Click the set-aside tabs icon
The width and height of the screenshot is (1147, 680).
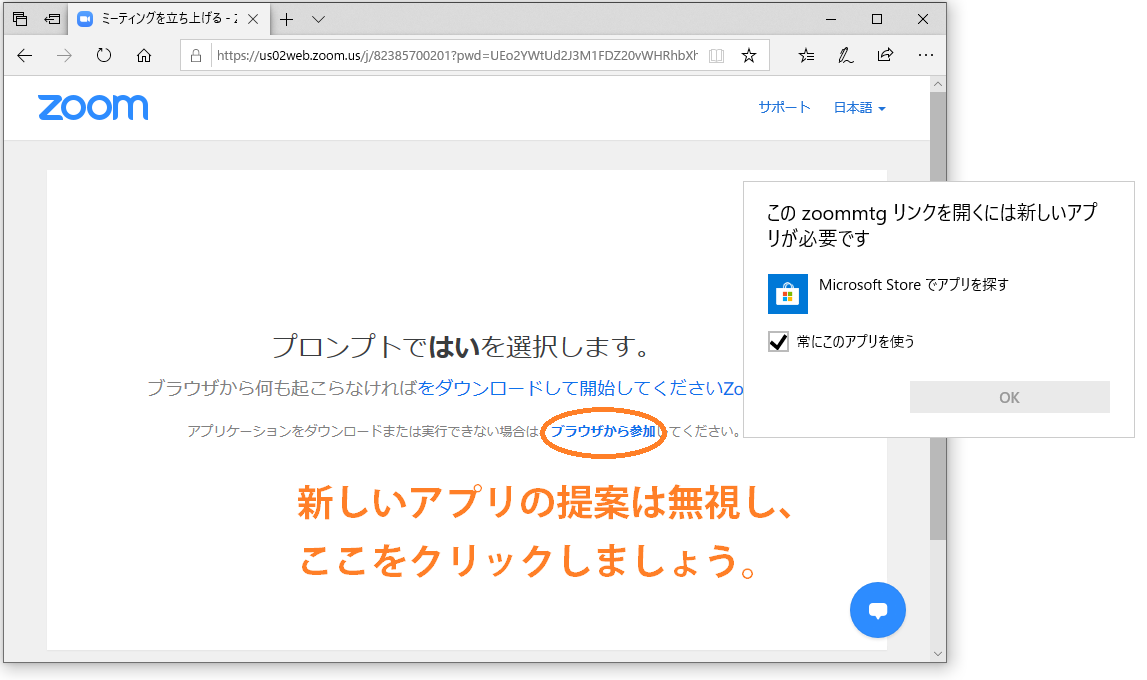click(20, 19)
